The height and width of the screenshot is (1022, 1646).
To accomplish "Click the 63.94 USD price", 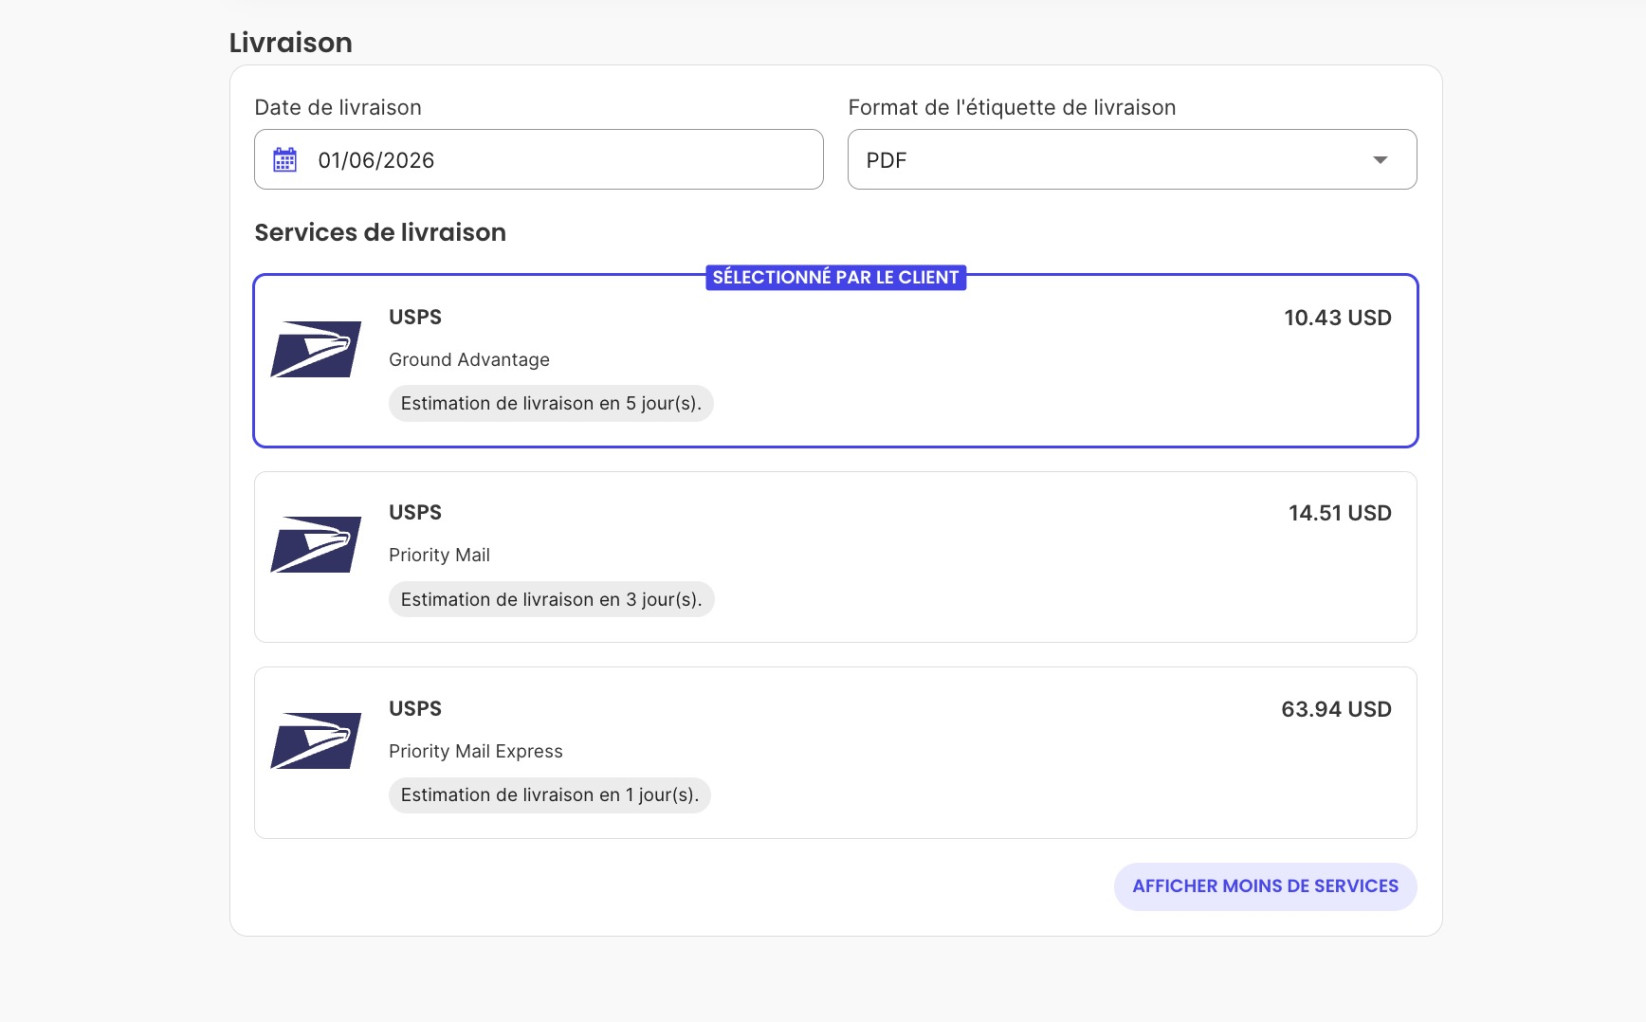I will (x=1336, y=709).
